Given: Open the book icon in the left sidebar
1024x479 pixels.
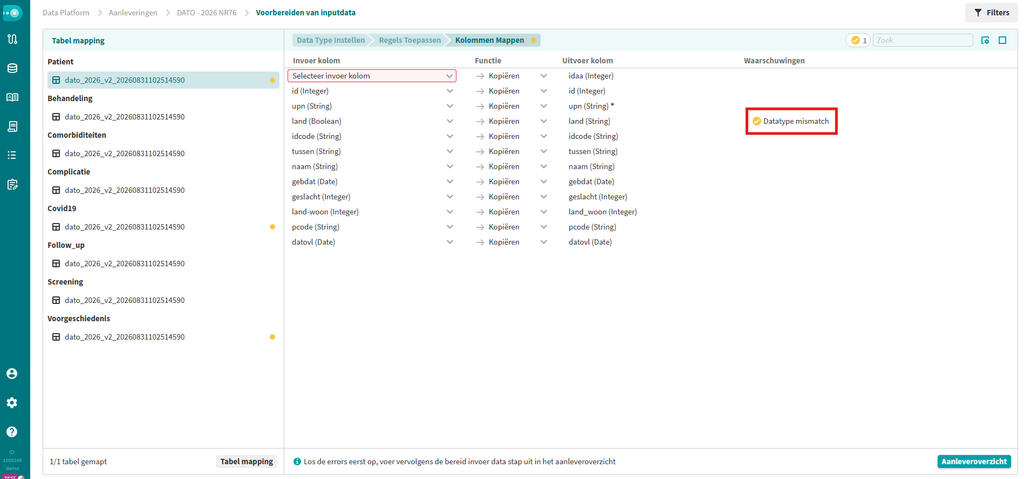Looking at the screenshot, I should (x=12, y=97).
